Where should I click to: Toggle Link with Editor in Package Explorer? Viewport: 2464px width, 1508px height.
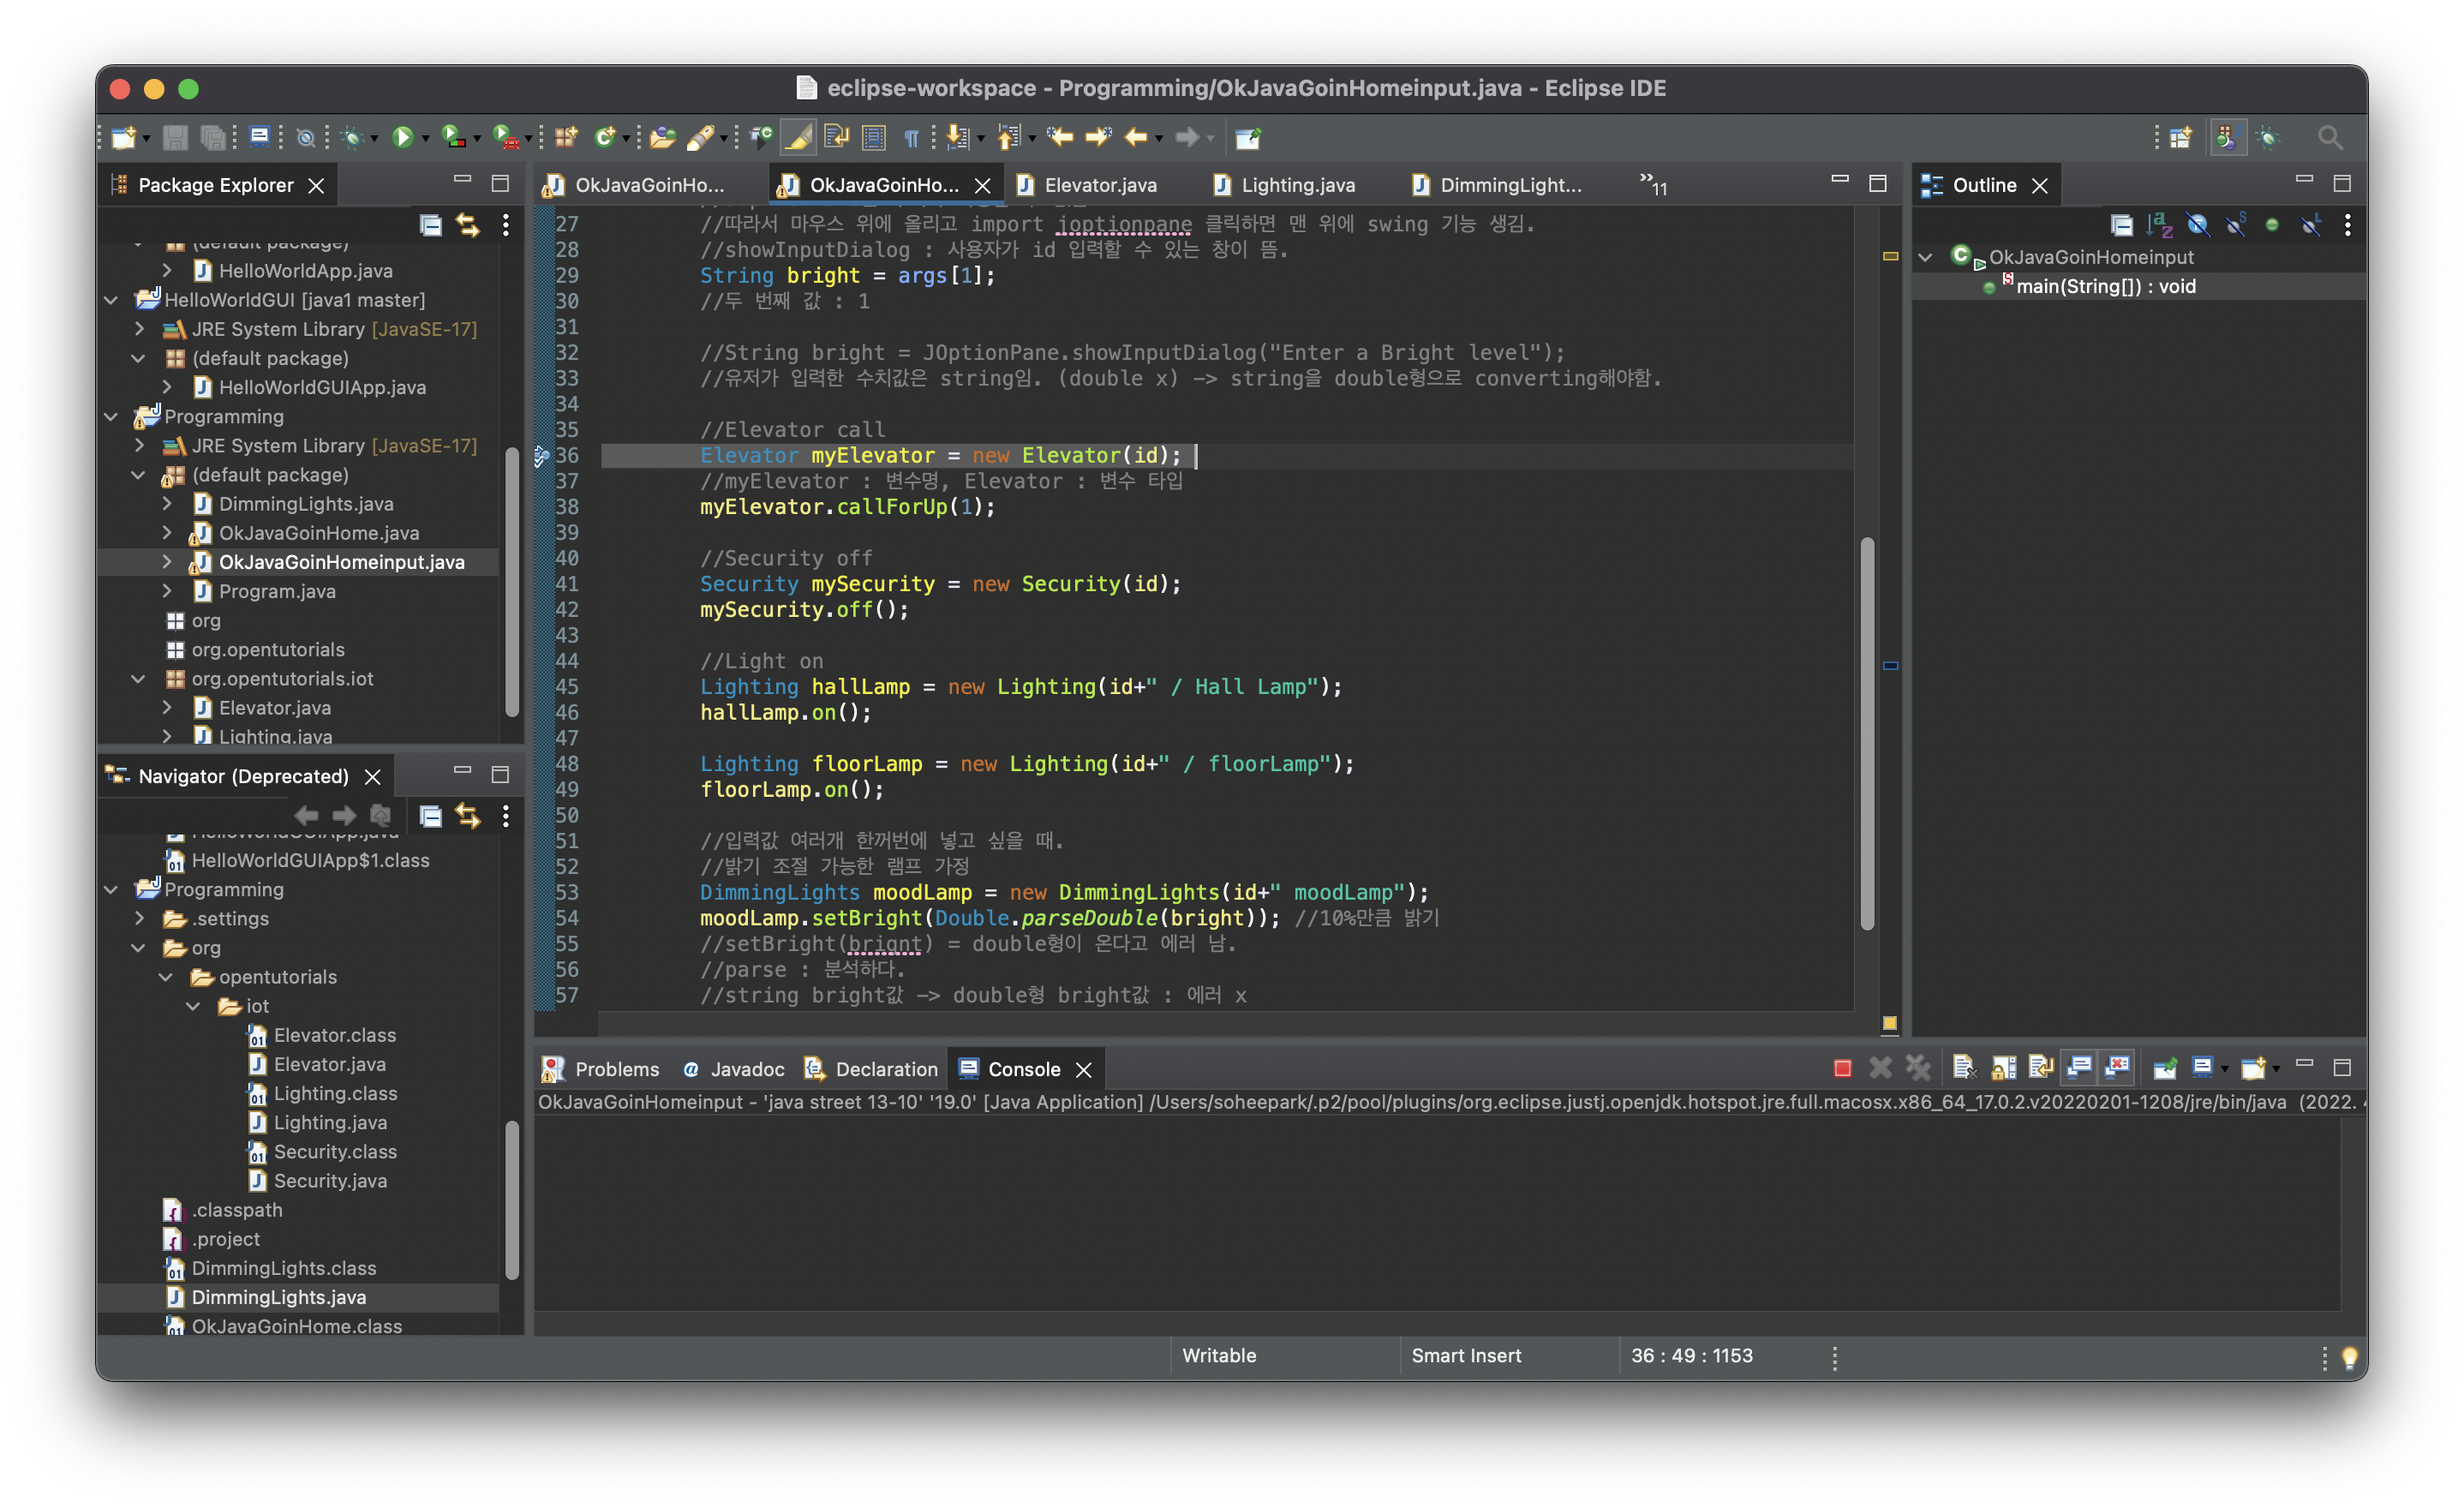click(468, 225)
